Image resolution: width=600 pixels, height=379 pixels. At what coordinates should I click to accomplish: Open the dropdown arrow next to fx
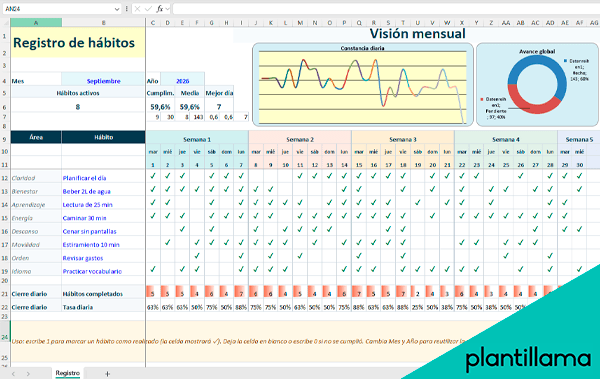pos(168,8)
